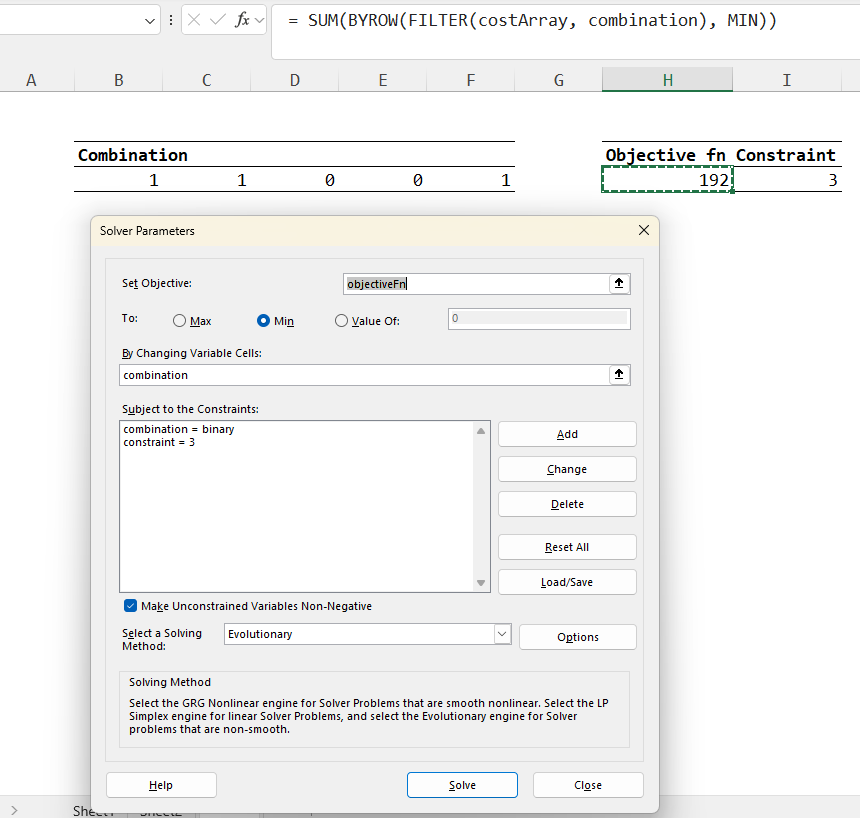Click the formula bar confirm checkmark icon
Image resolution: width=860 pixels, height=818 pixels.
point(218,20)
